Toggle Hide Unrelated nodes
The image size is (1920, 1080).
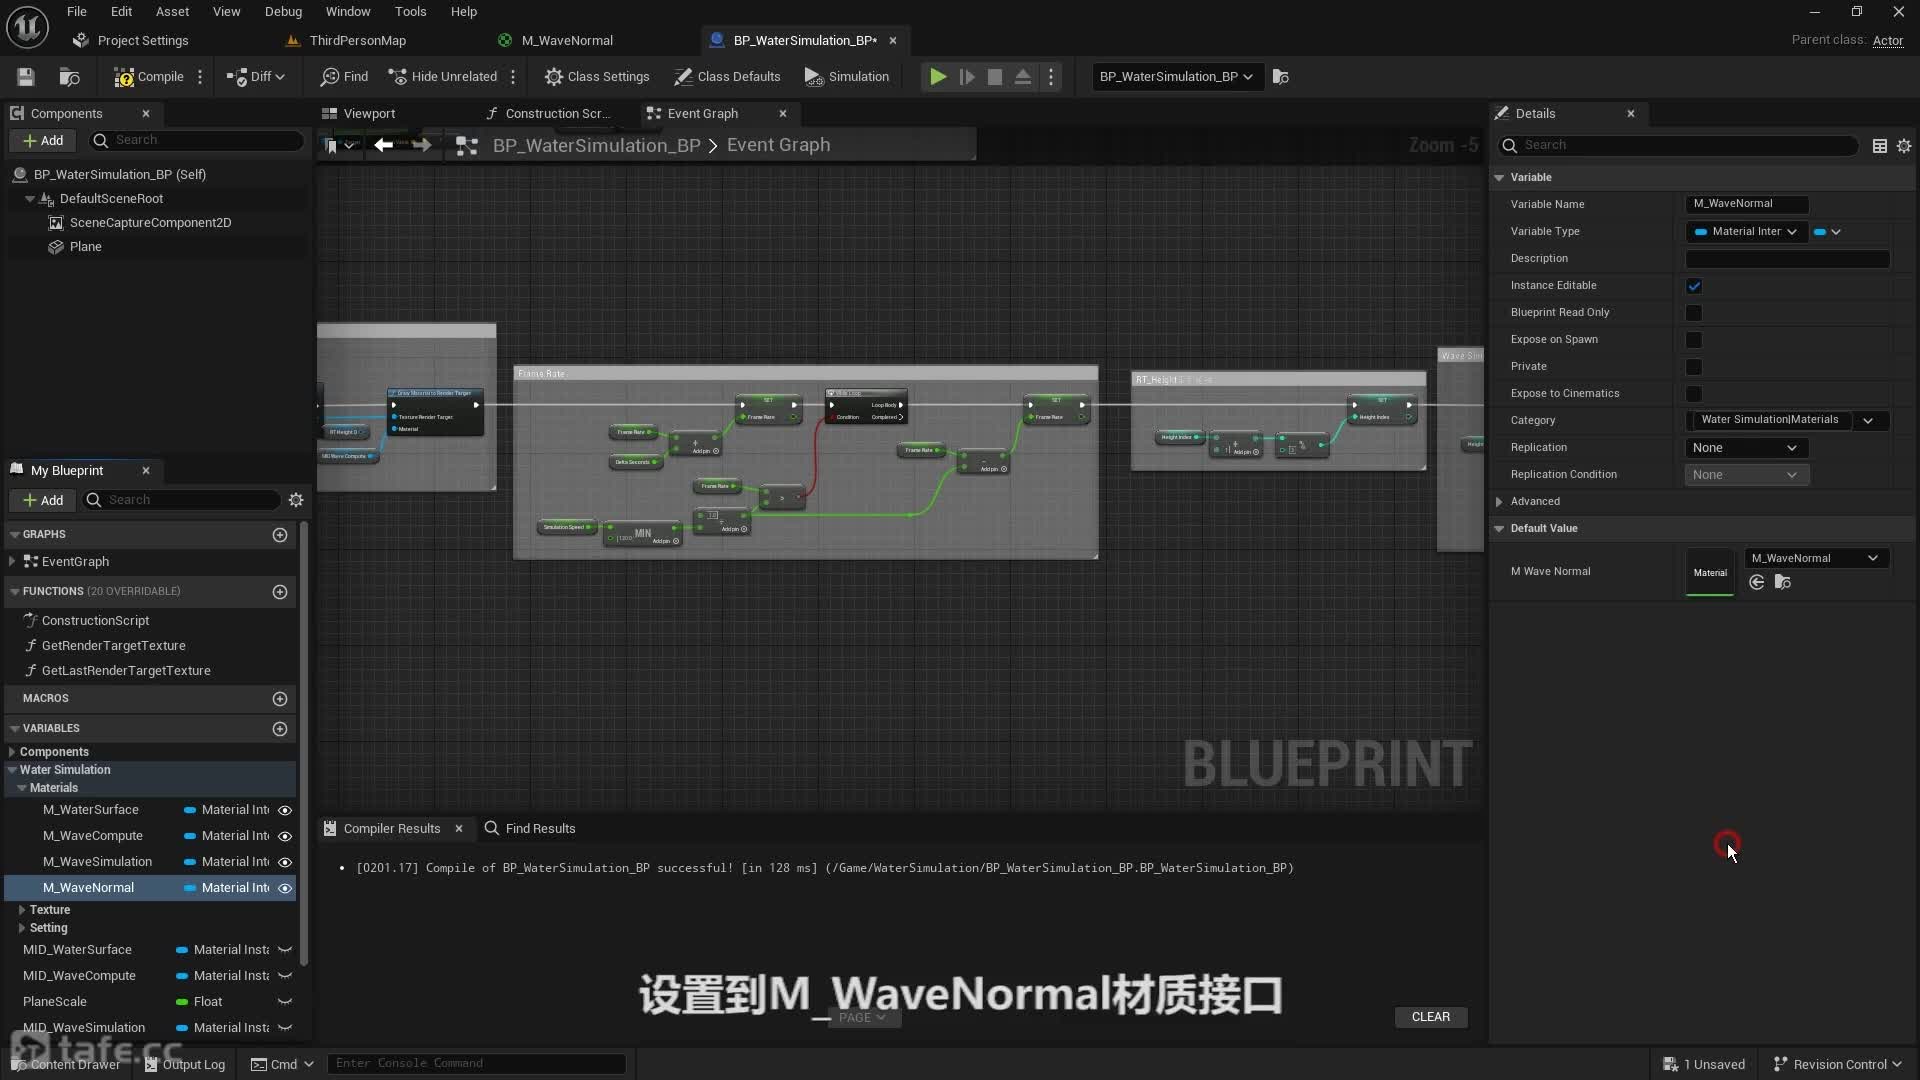click(x=442, y=77)
